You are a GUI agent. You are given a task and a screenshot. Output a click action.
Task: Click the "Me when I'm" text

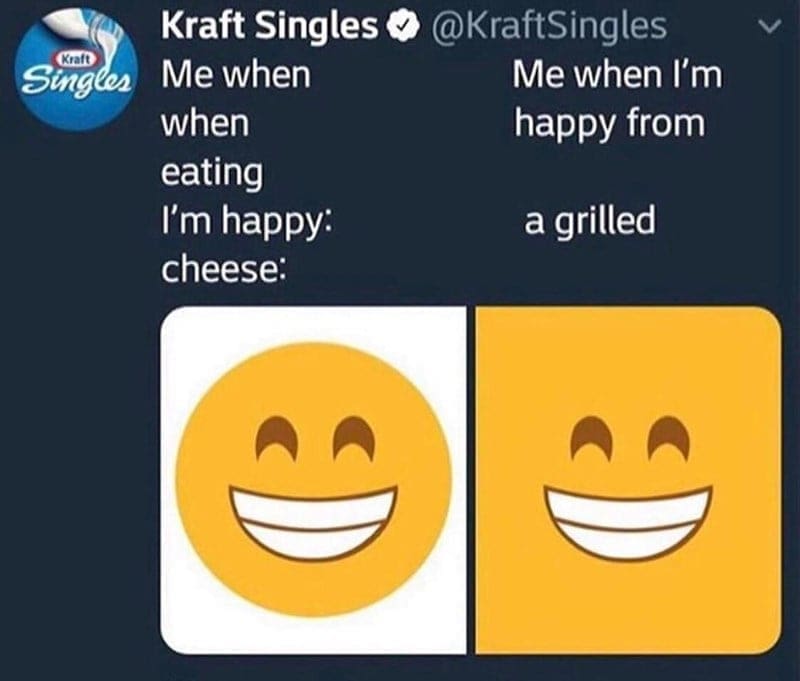pos(614,75)
